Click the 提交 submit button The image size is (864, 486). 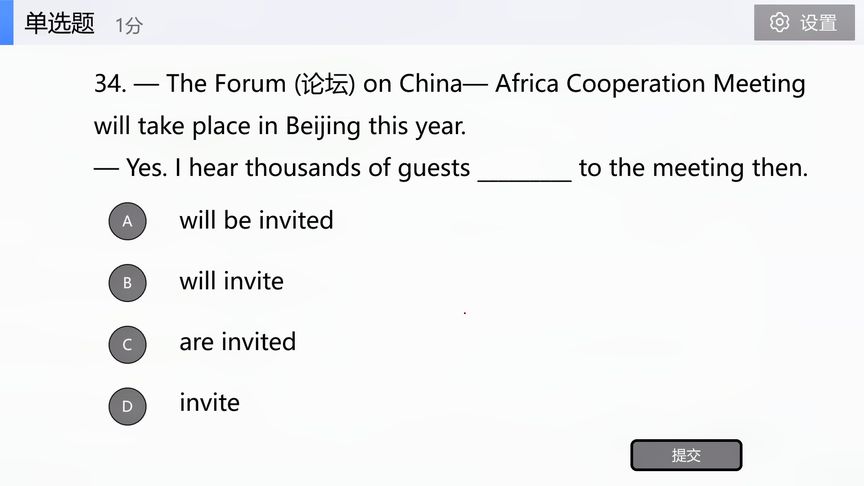(686, 455)
